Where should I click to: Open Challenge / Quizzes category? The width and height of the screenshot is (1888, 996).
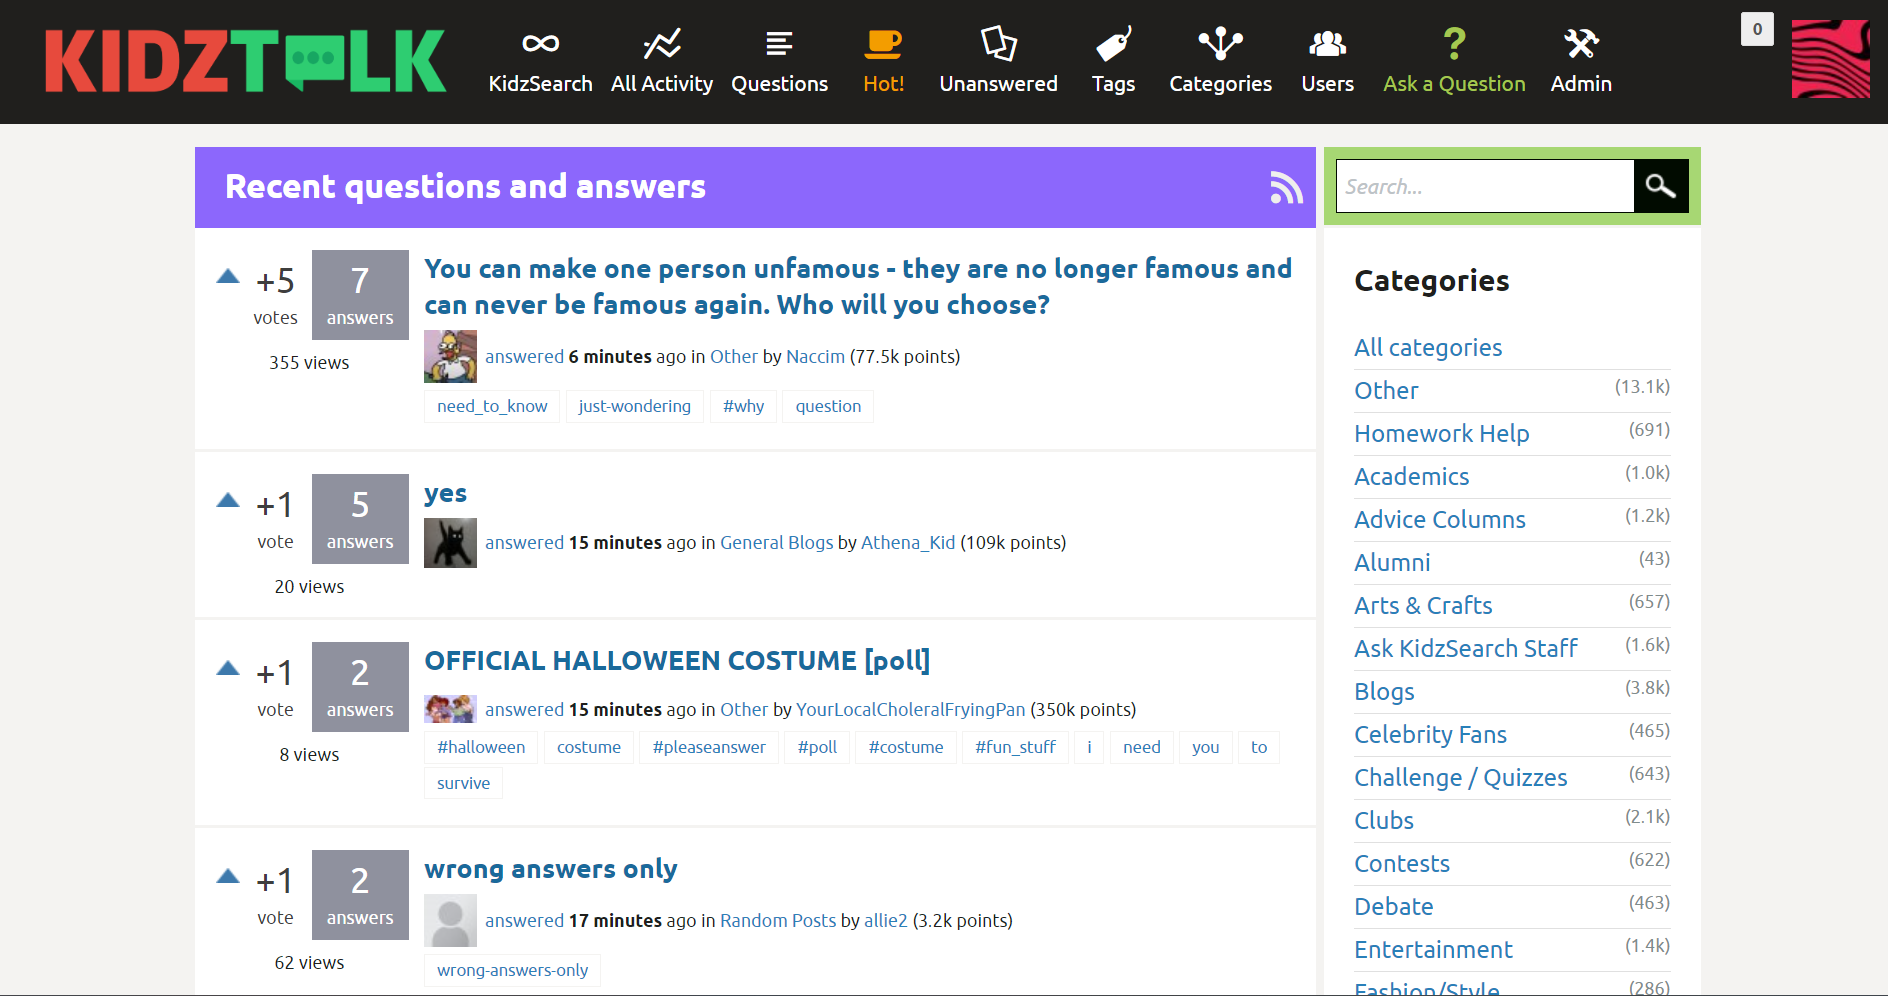1461,778
